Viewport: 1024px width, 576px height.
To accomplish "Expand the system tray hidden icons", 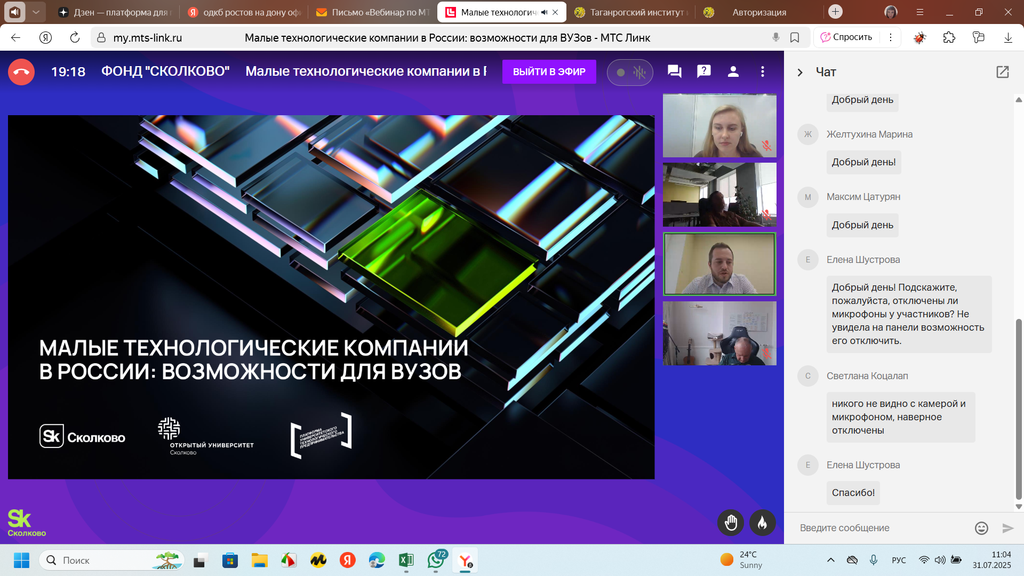I will click(x=830, y=560).
